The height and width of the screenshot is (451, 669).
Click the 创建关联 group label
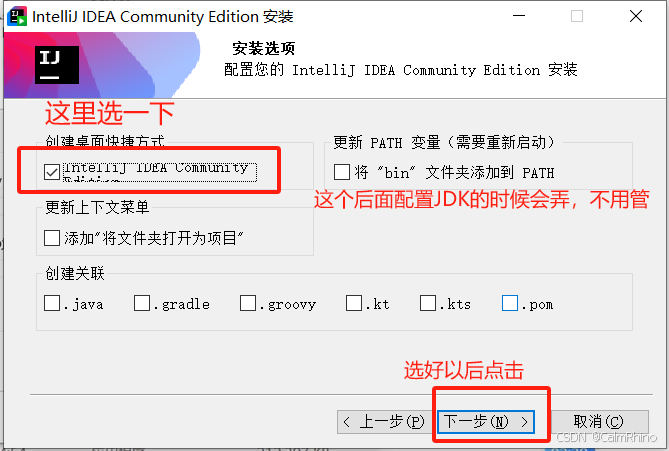(x=75, y=274)
